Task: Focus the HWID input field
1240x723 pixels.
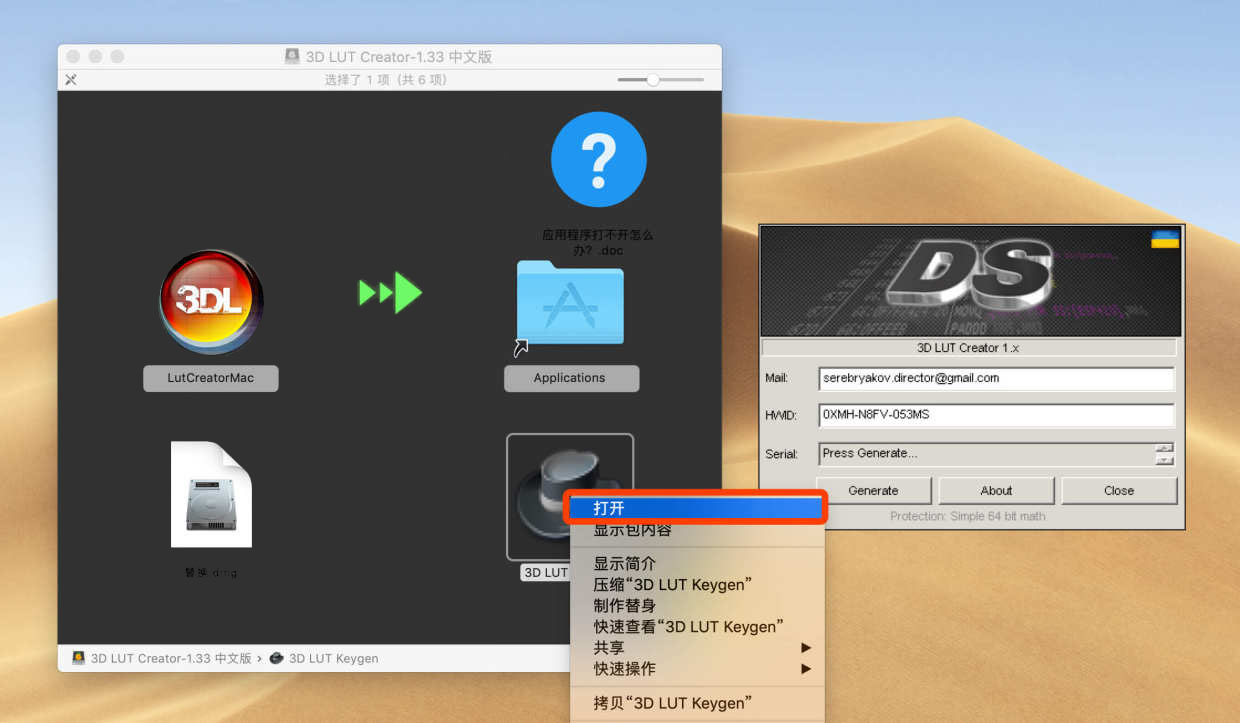Action: tap(996, 415)
